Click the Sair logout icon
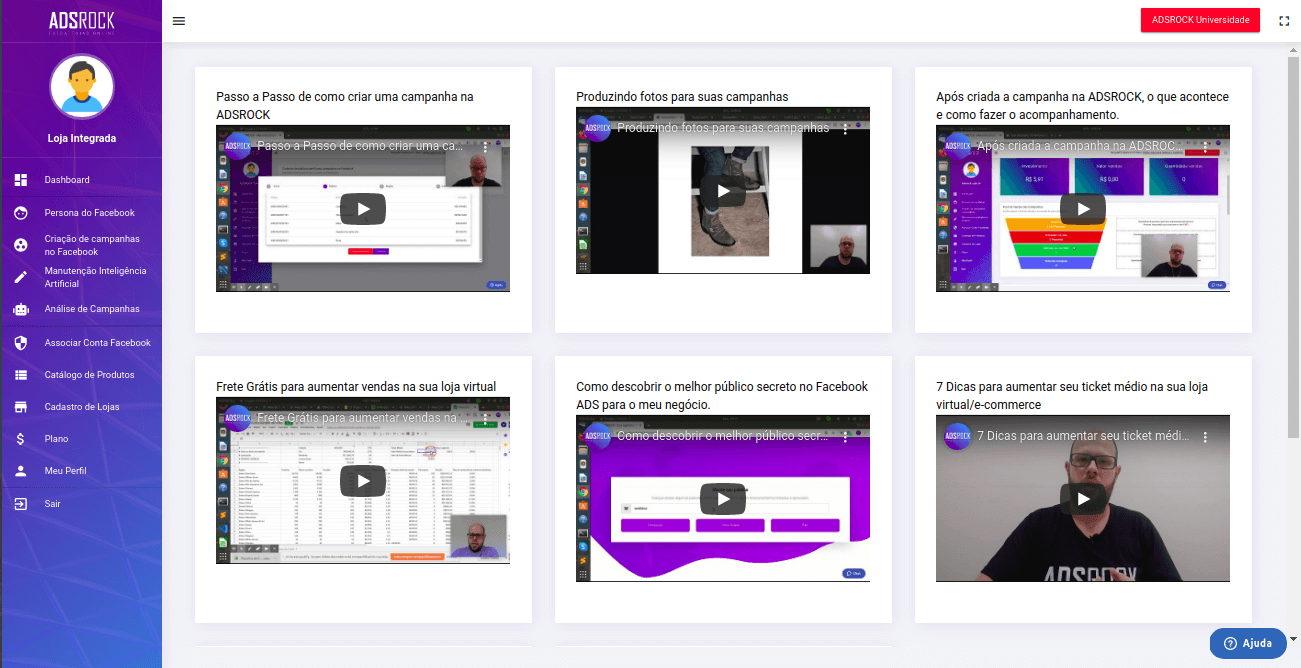The height and width of the screenshot is (668, 1301). (x=21, y=504)
